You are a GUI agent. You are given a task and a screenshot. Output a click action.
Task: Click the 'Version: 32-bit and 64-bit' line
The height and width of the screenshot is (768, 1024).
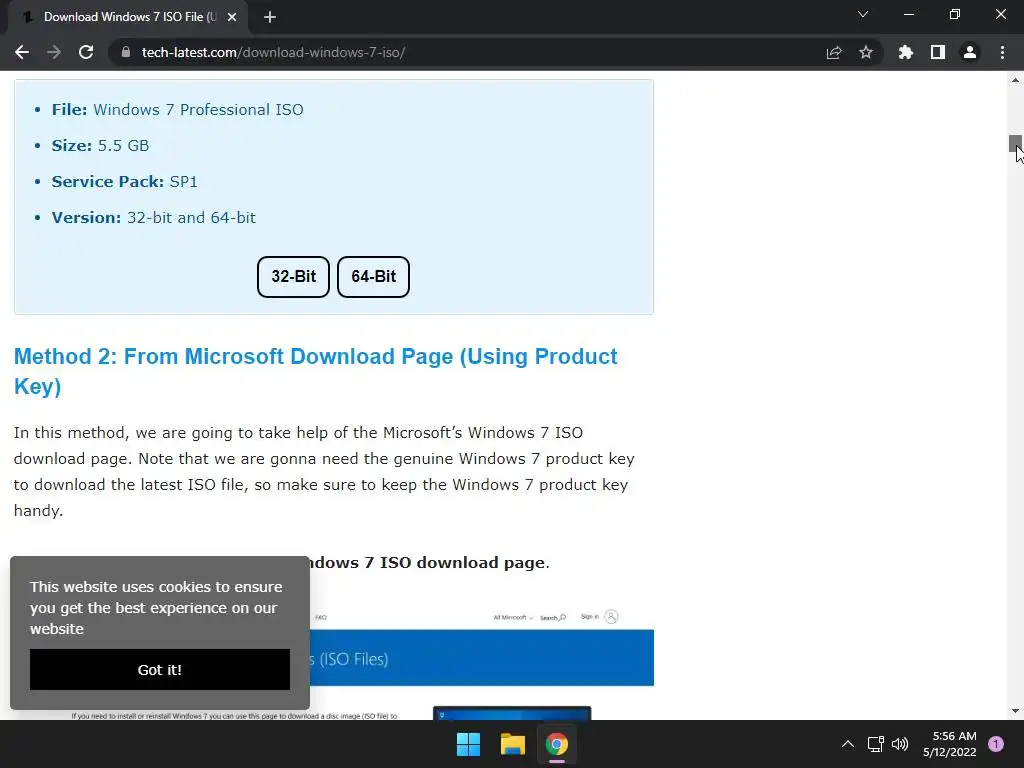pyautogui.click(x=153, y=217)
